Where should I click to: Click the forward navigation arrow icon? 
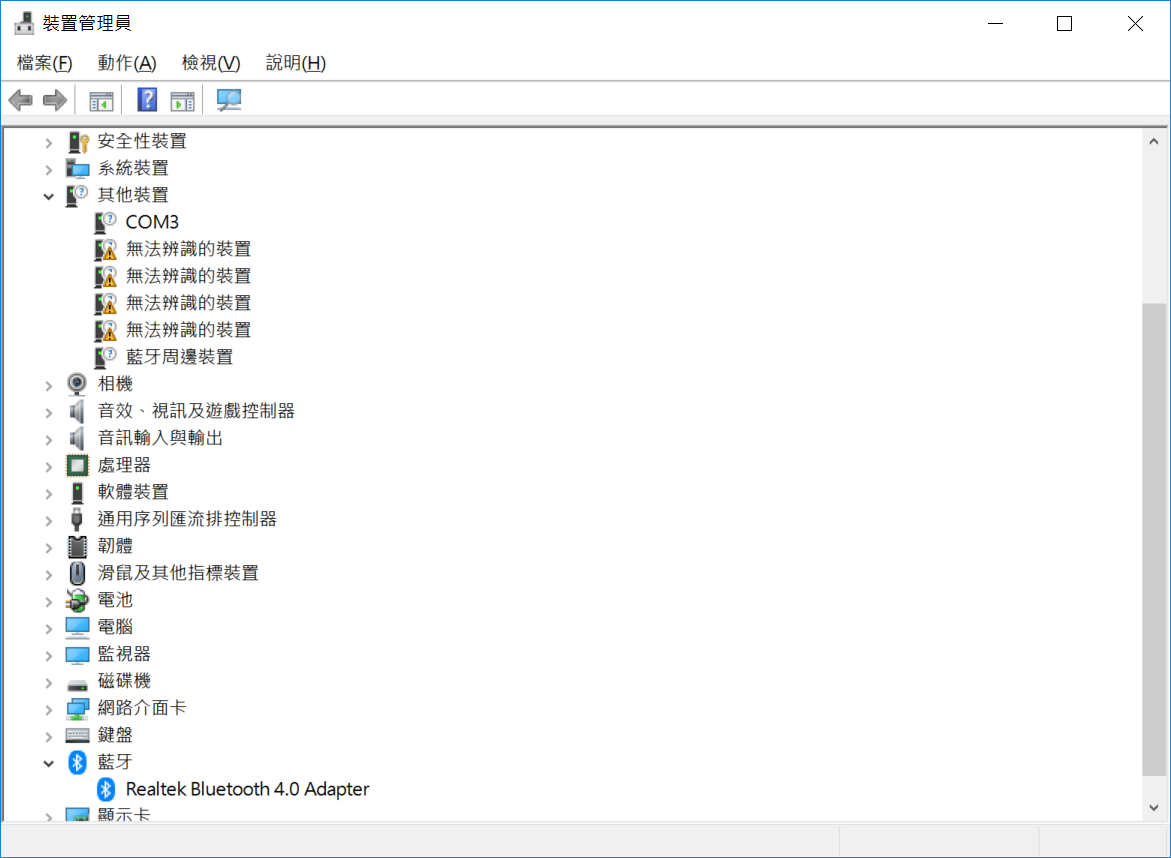(55, 99)
